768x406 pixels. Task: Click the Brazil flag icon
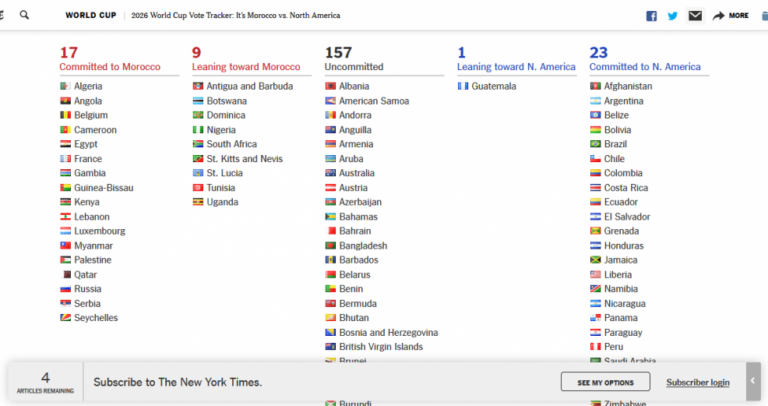click(x=595, y=144)
